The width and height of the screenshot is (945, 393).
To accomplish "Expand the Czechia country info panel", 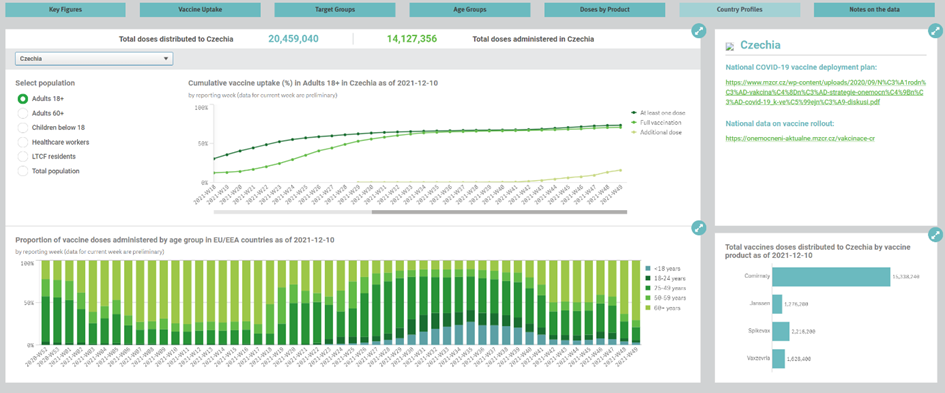I will pyautogui.click(x=935, y=31).
